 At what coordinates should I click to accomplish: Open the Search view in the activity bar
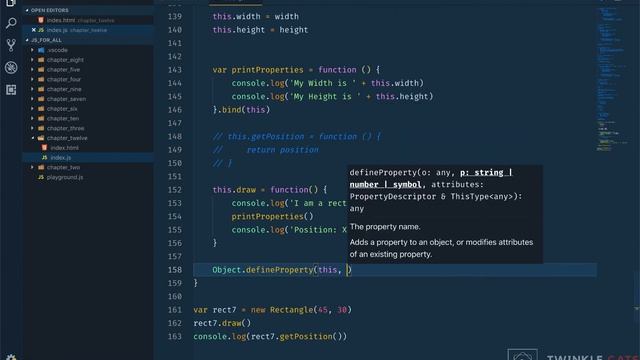tap(11, 23)
